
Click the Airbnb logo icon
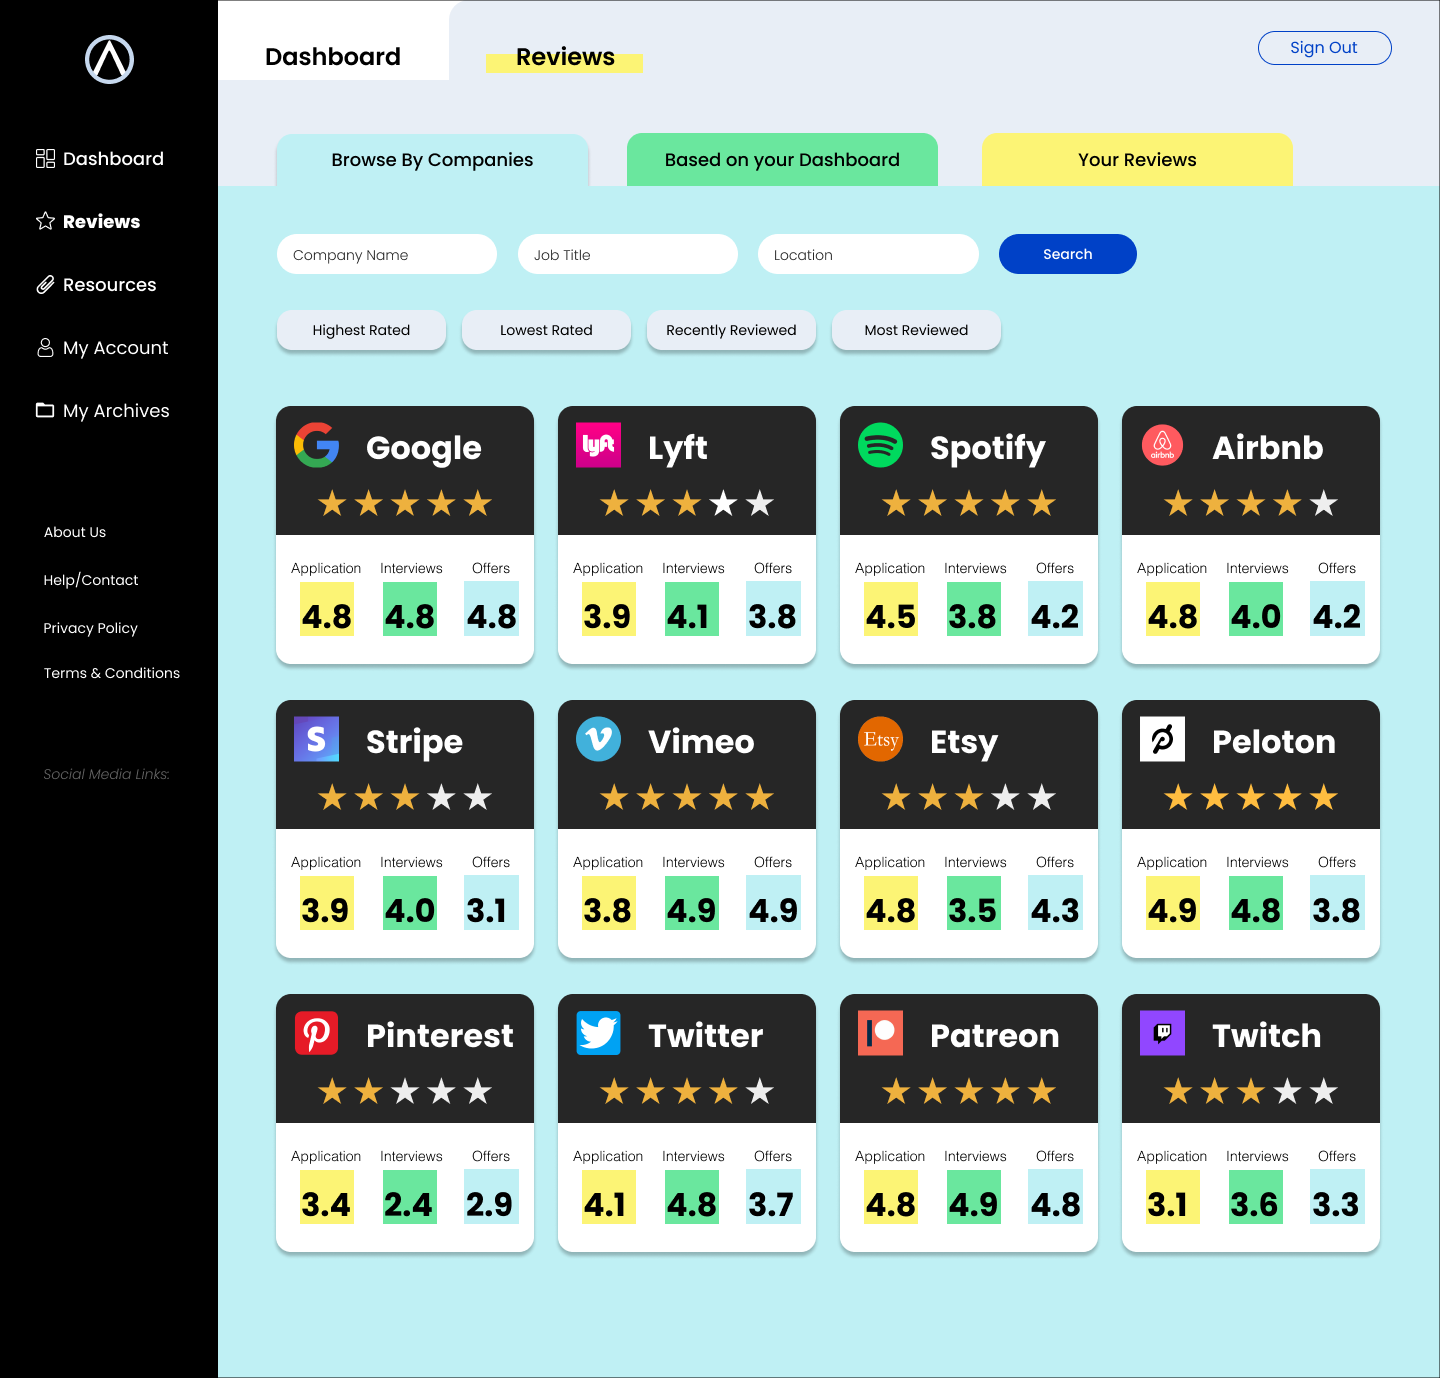pos(1163,445)
